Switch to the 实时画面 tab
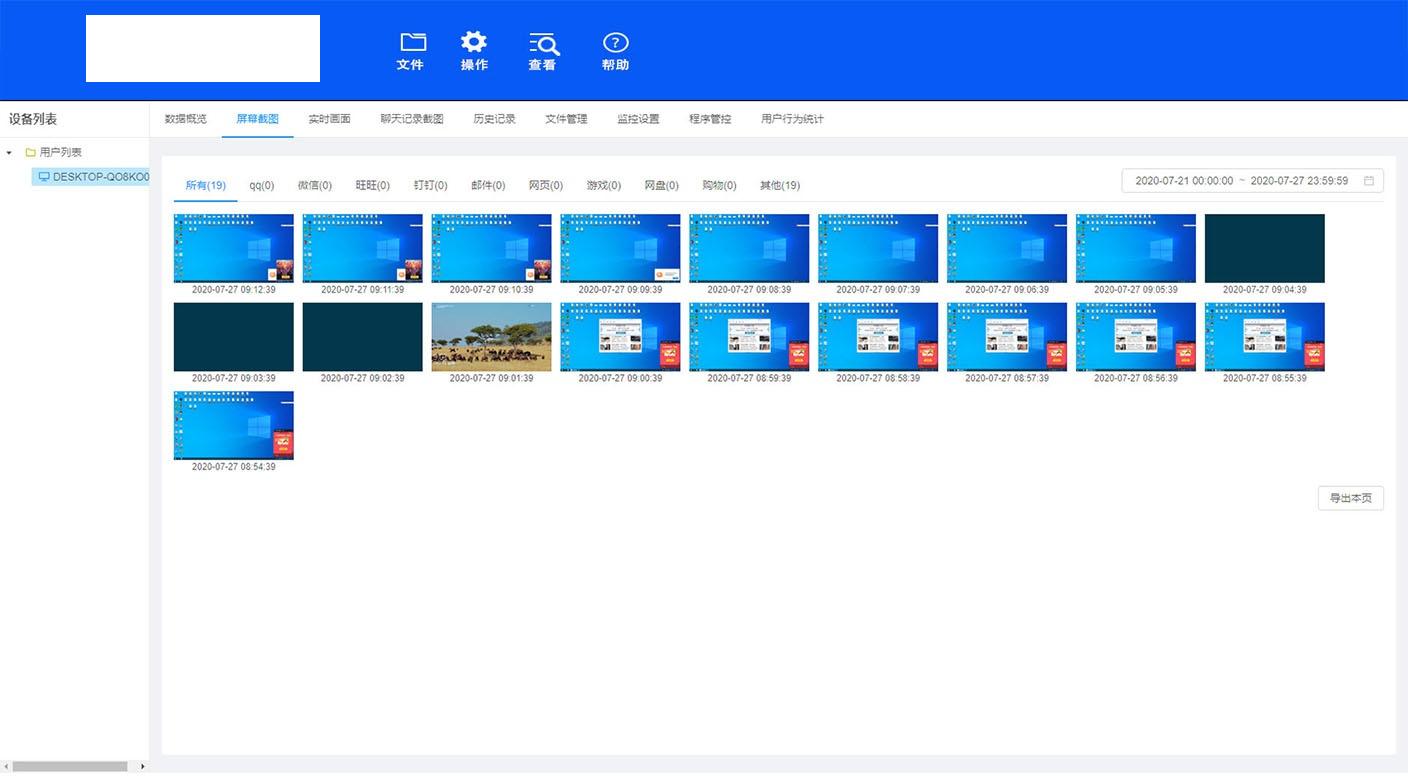Viewport: 1408px width, 776px height. coord(329,119)
